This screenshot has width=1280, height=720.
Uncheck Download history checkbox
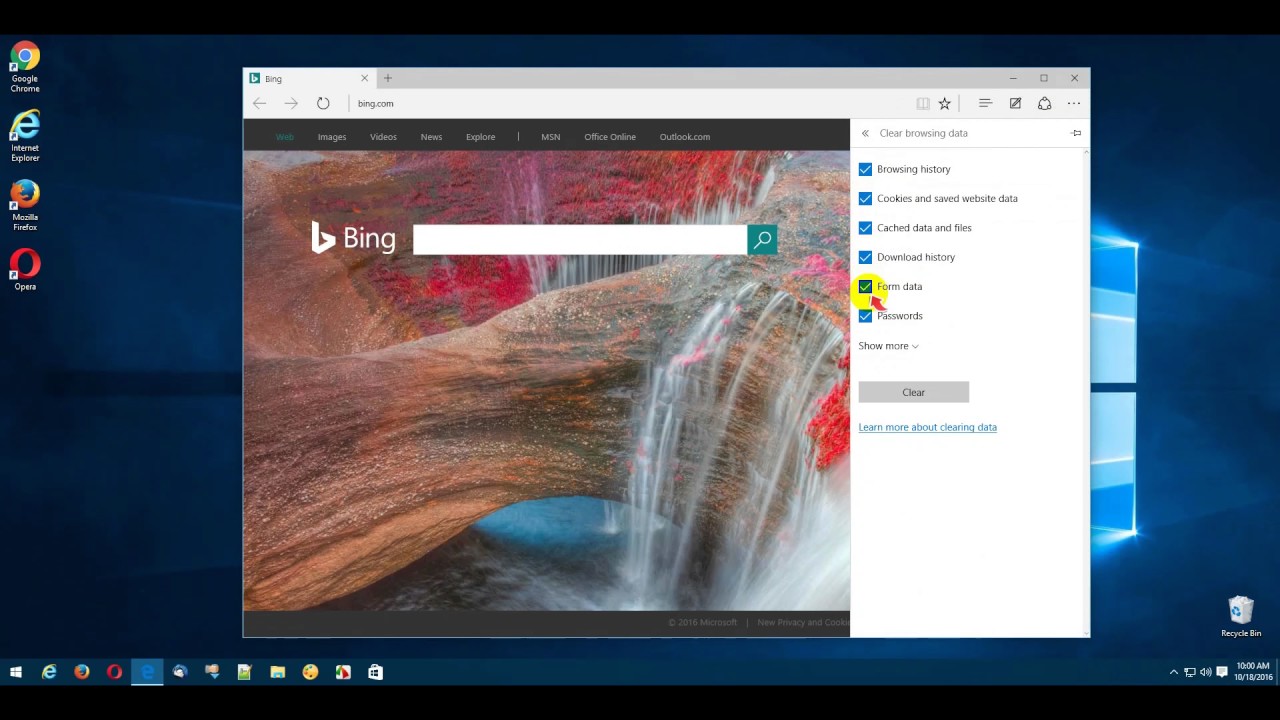point(865,257)
